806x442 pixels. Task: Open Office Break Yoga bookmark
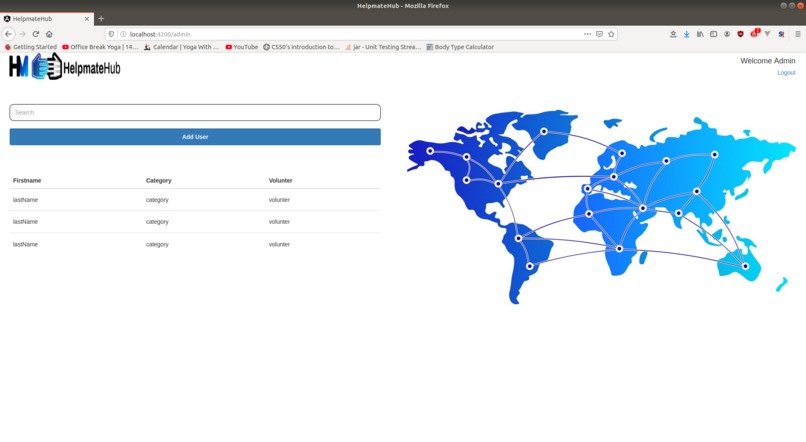click(x=100, y=47)
